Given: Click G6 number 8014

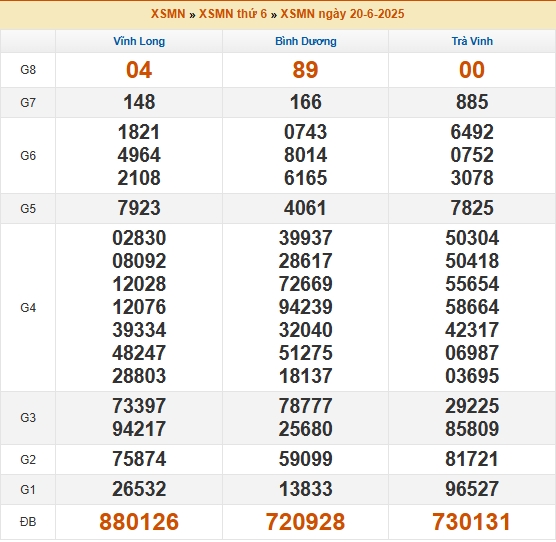Looking at the screenshot, I should pos(305,155).
